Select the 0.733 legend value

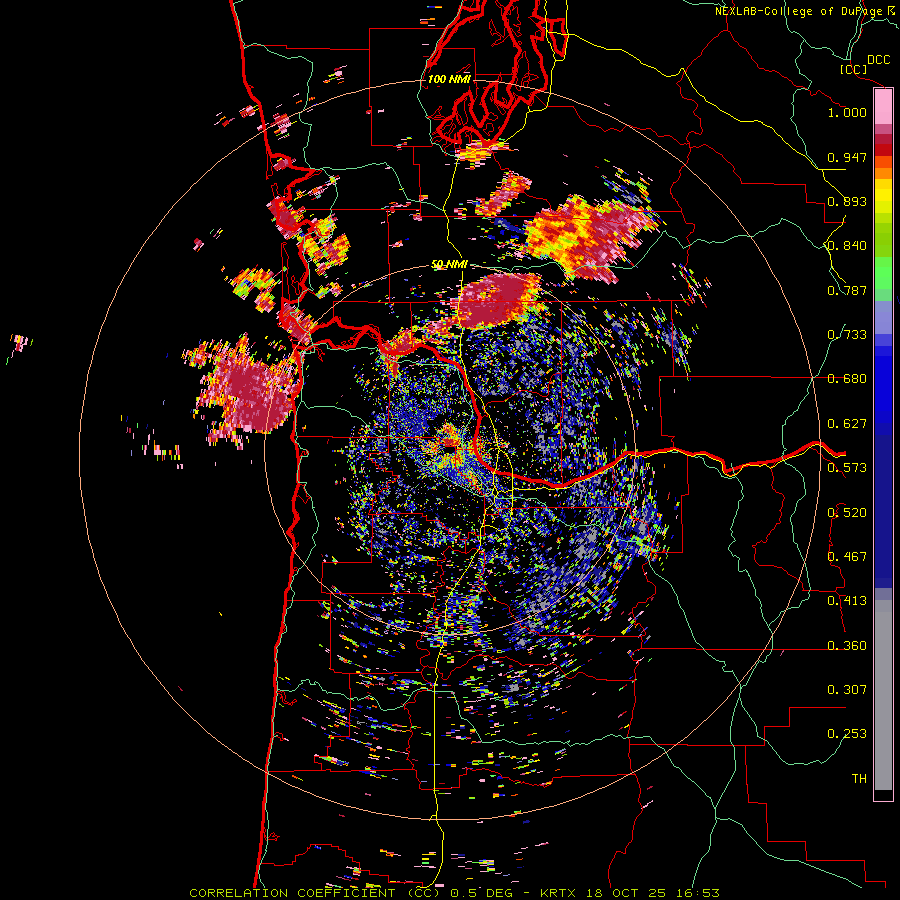[847, 335]
